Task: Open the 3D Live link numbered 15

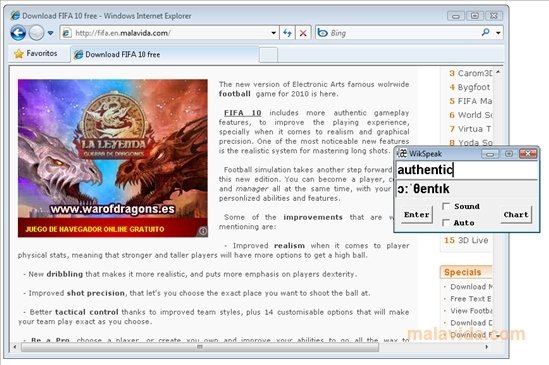Action: [x=473, y=240]
